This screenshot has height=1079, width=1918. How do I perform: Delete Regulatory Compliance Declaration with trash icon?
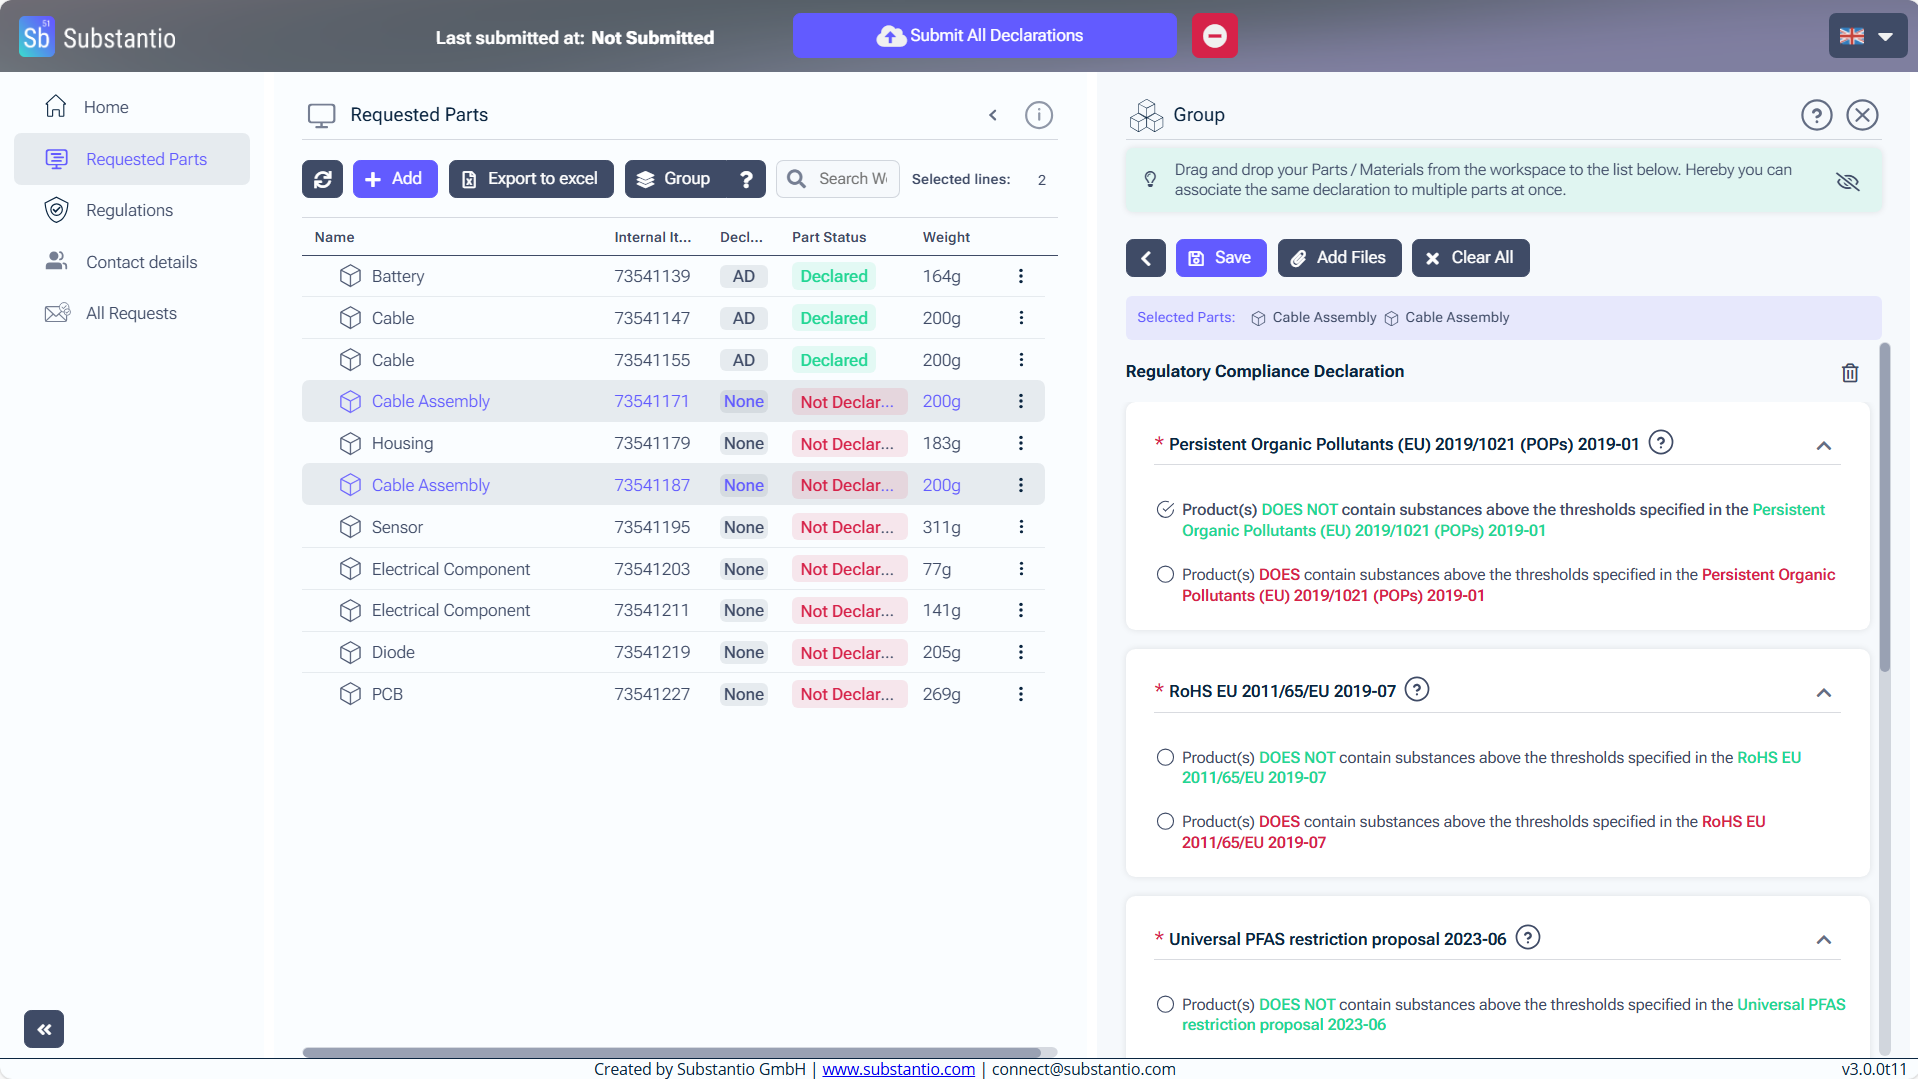click(1849, 373)
